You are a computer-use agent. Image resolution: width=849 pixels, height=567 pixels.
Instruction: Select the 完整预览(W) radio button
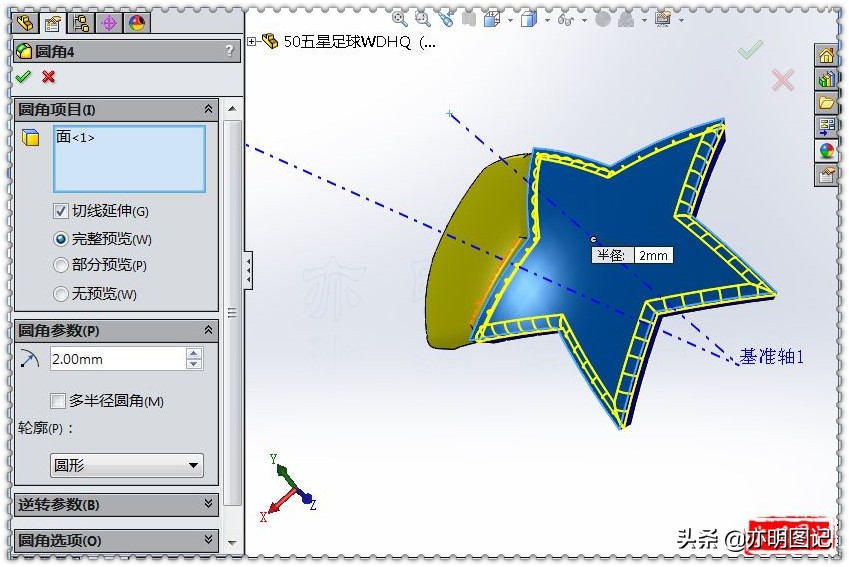pos(61,239)
